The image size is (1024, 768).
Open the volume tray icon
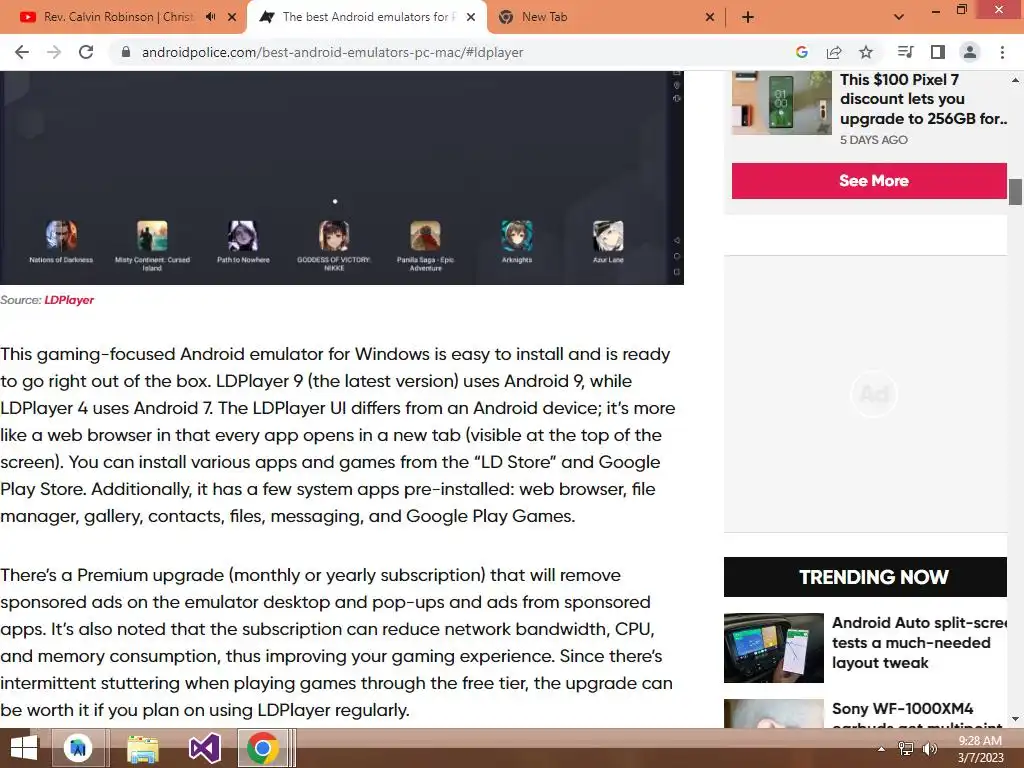point(930,749)
